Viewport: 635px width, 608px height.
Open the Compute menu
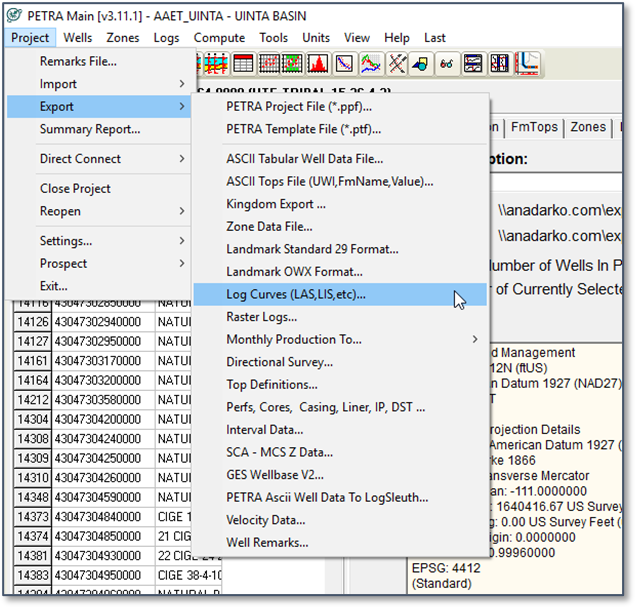(x=219, y=37)
